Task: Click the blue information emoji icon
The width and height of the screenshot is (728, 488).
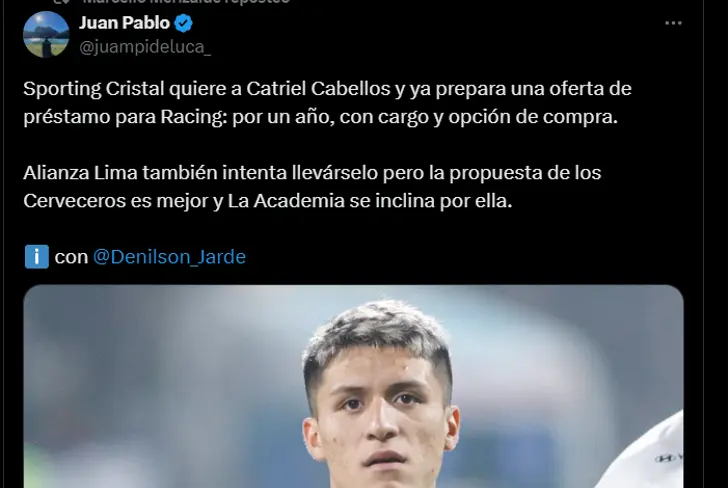Action: click(37, 257)
